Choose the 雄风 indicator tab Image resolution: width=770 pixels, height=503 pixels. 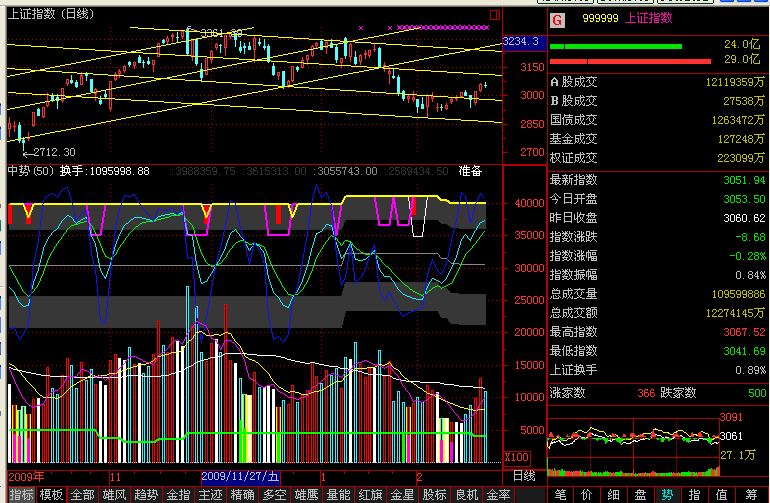tap(115, 495)
